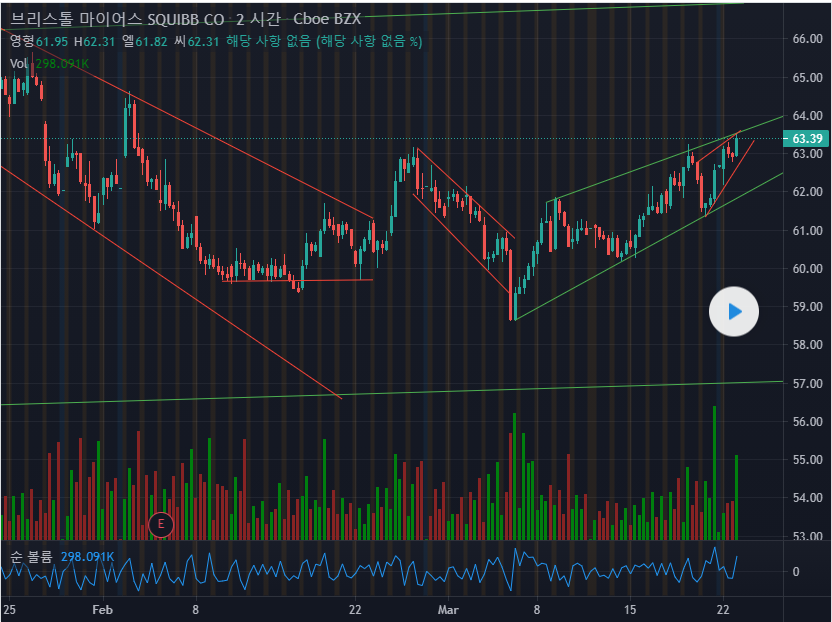Click the 54.00 price axis label

coord(807,498)
